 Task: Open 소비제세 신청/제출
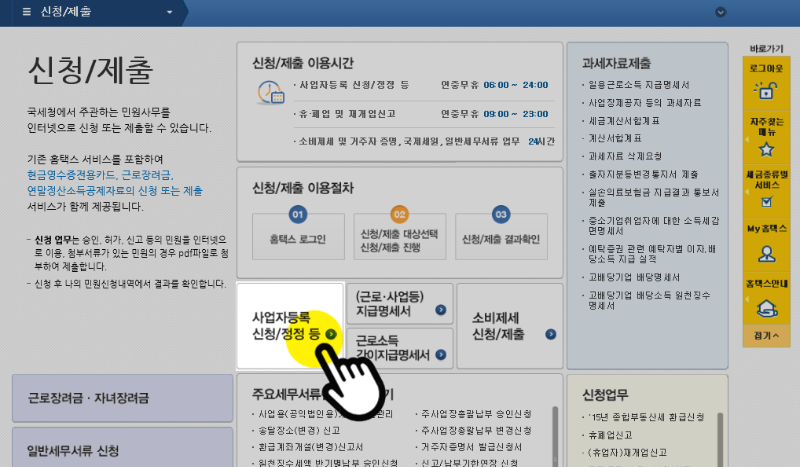coord(510,326)
